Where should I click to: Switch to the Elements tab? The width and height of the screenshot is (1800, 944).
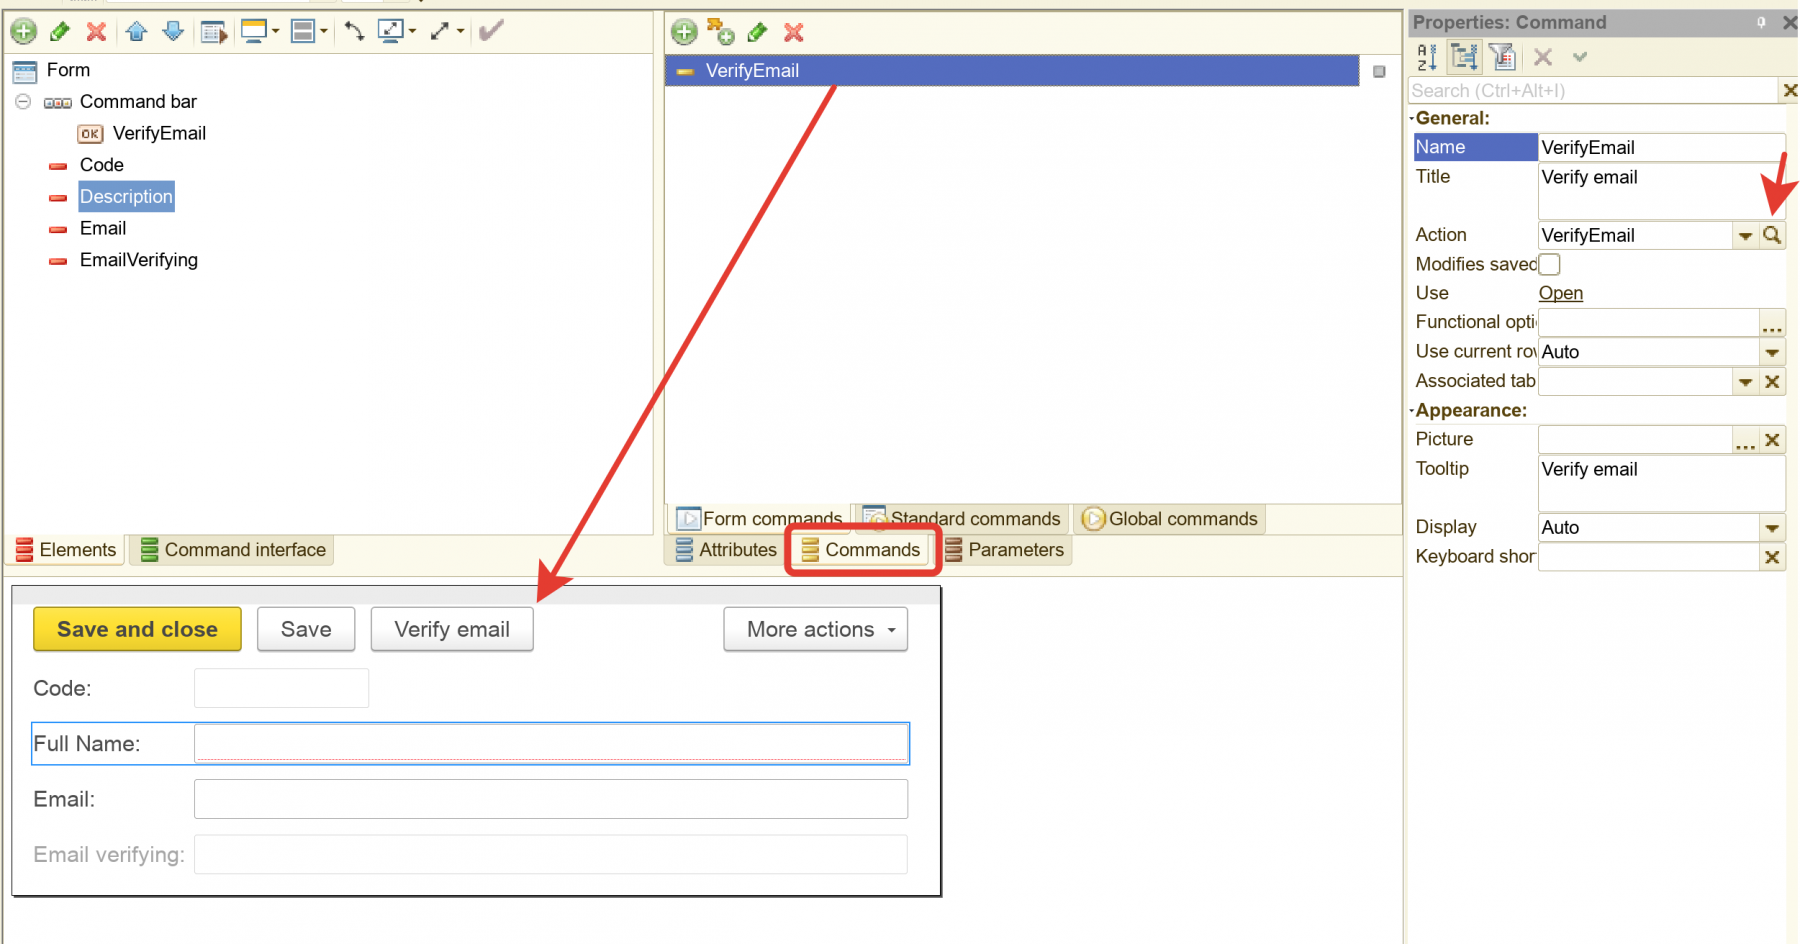click(66, 550)
